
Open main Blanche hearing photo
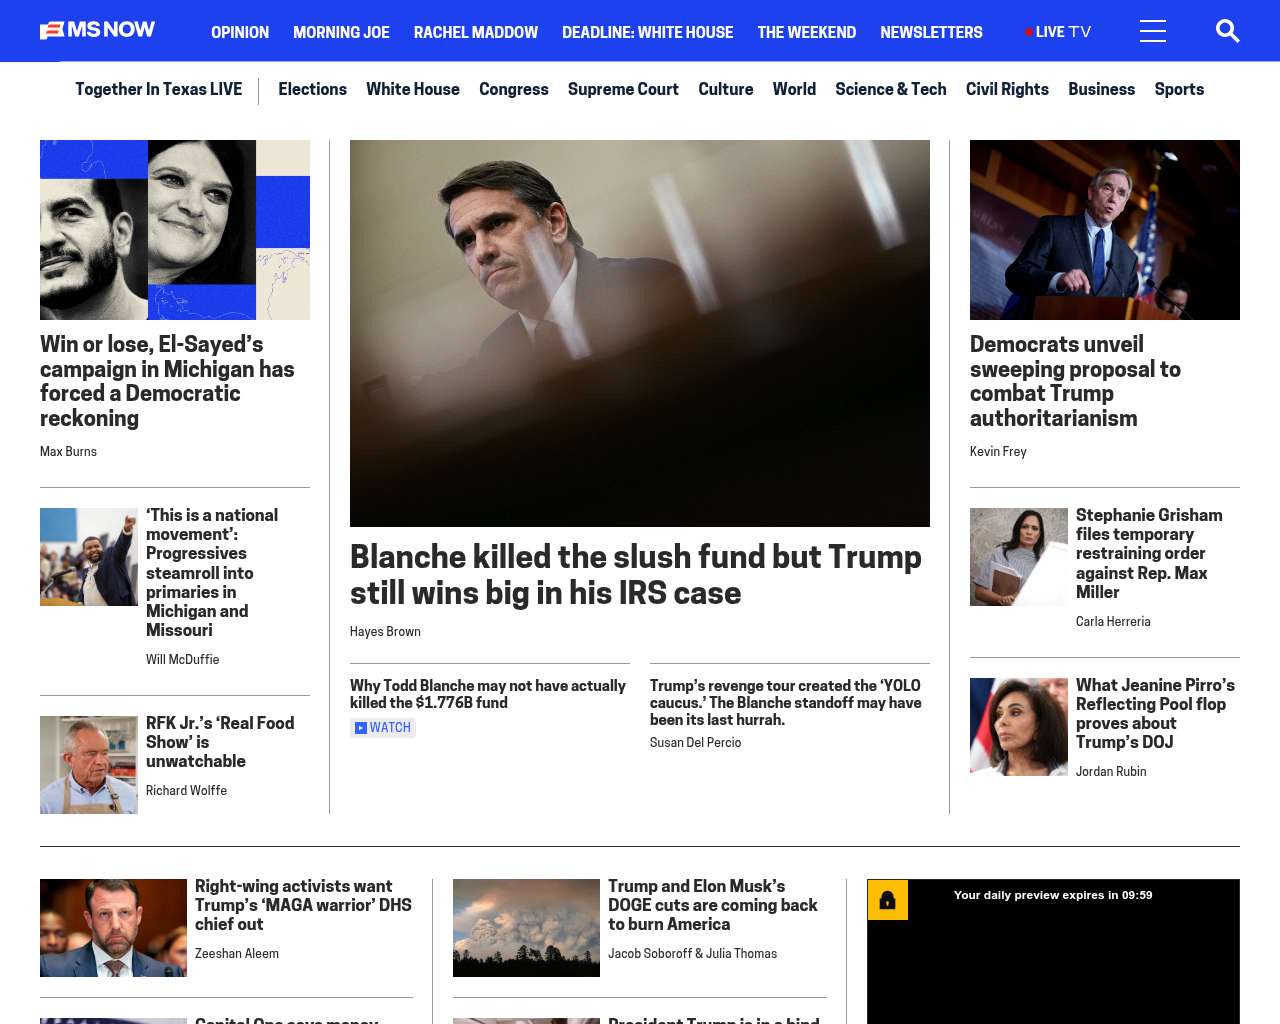coord(640,333)
